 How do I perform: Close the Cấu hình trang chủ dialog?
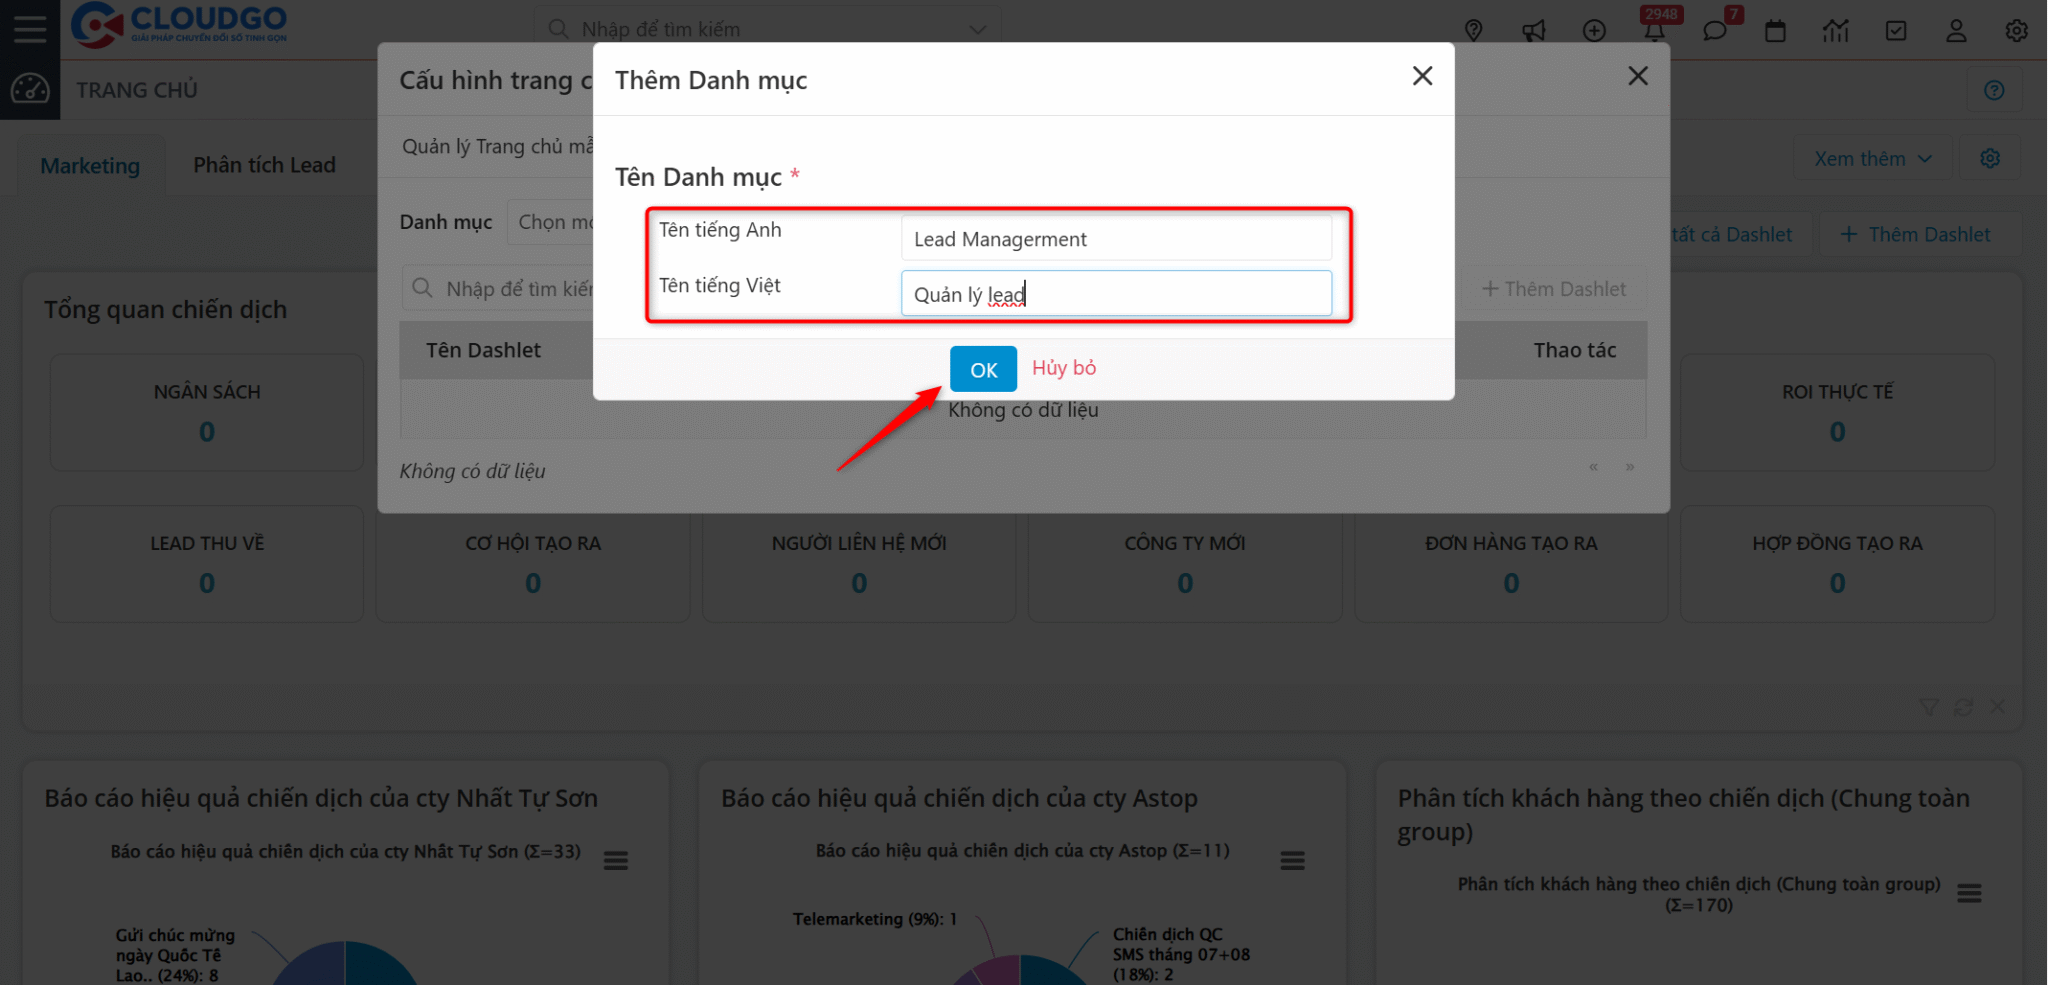[1637, 76]
